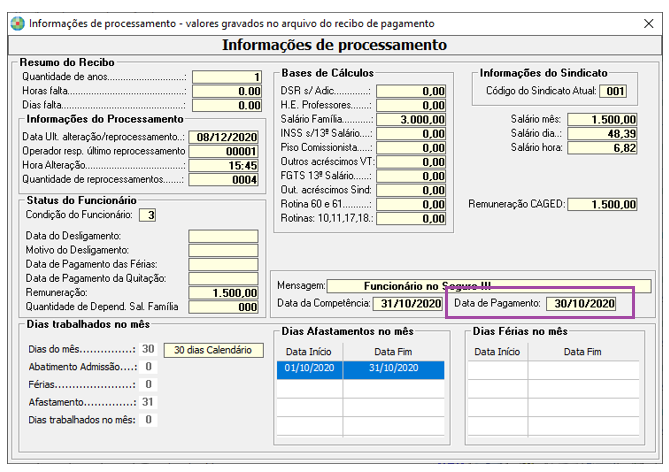The height and width of the screenshot is (472, 669).
Task: Click the Dias trabalhados no mês value
Action: pyautogui.click(x=148, y=420)
